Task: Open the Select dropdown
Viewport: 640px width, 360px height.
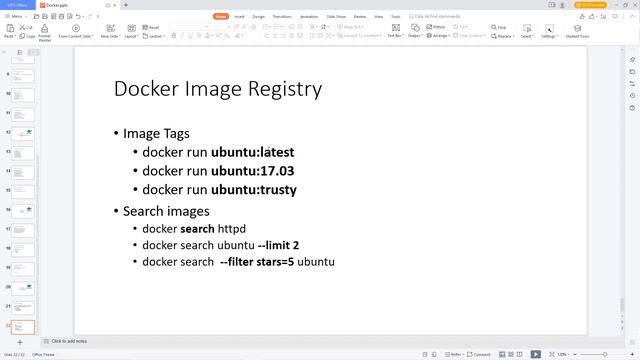Action: 527,31
